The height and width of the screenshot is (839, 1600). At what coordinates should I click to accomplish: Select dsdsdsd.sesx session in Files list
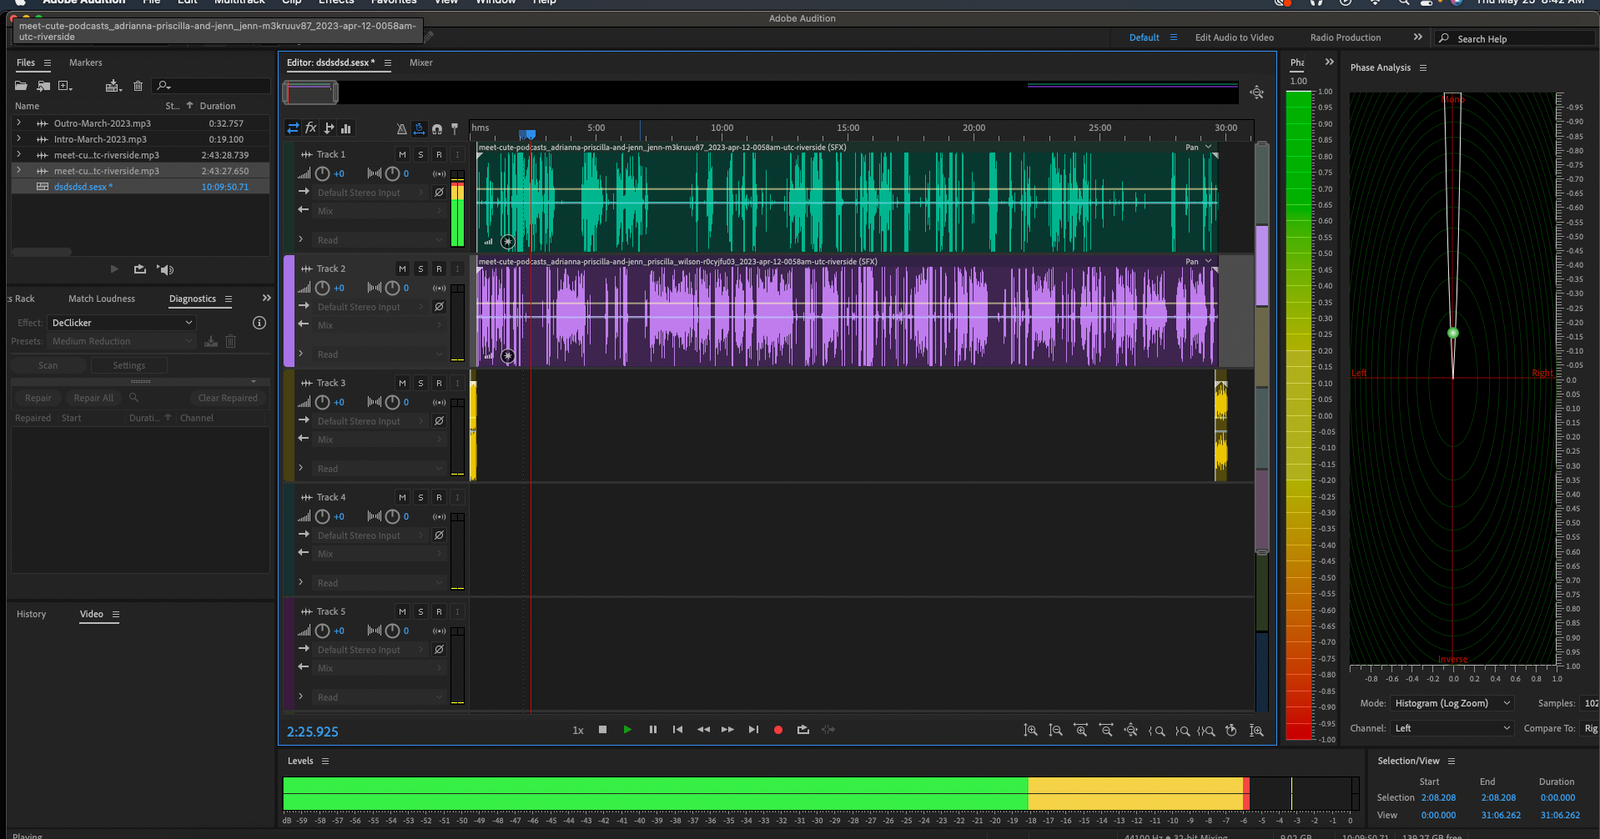[x=140, y=187]
